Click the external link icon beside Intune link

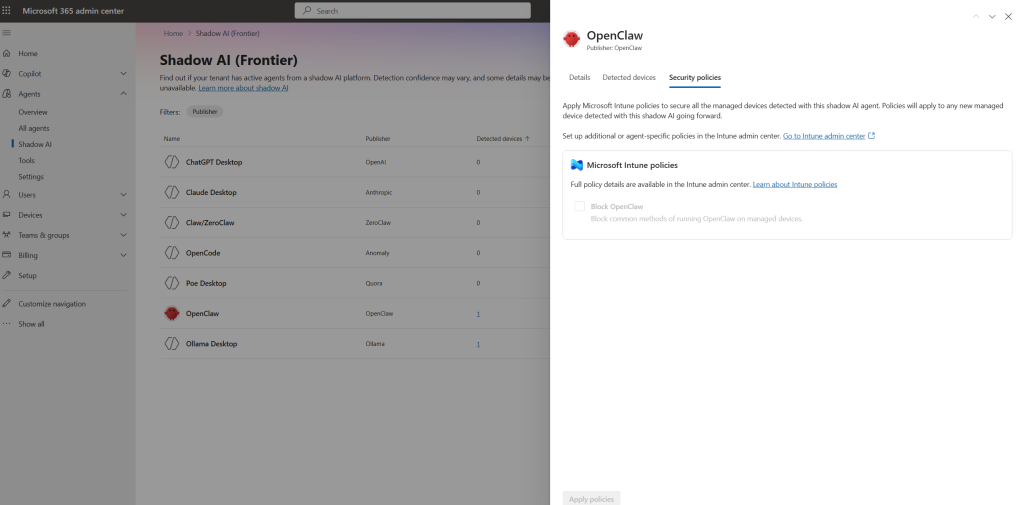(871, 136)
